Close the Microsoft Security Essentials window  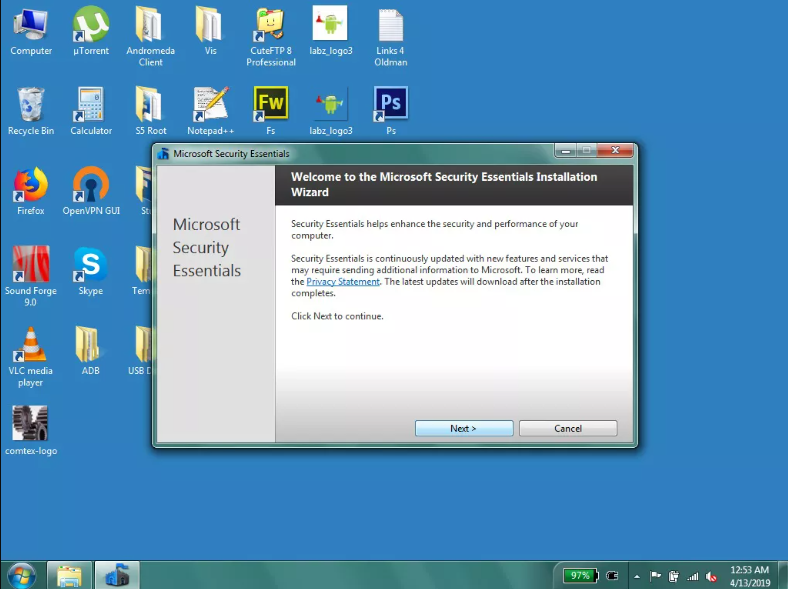click(x=615, y=150)
